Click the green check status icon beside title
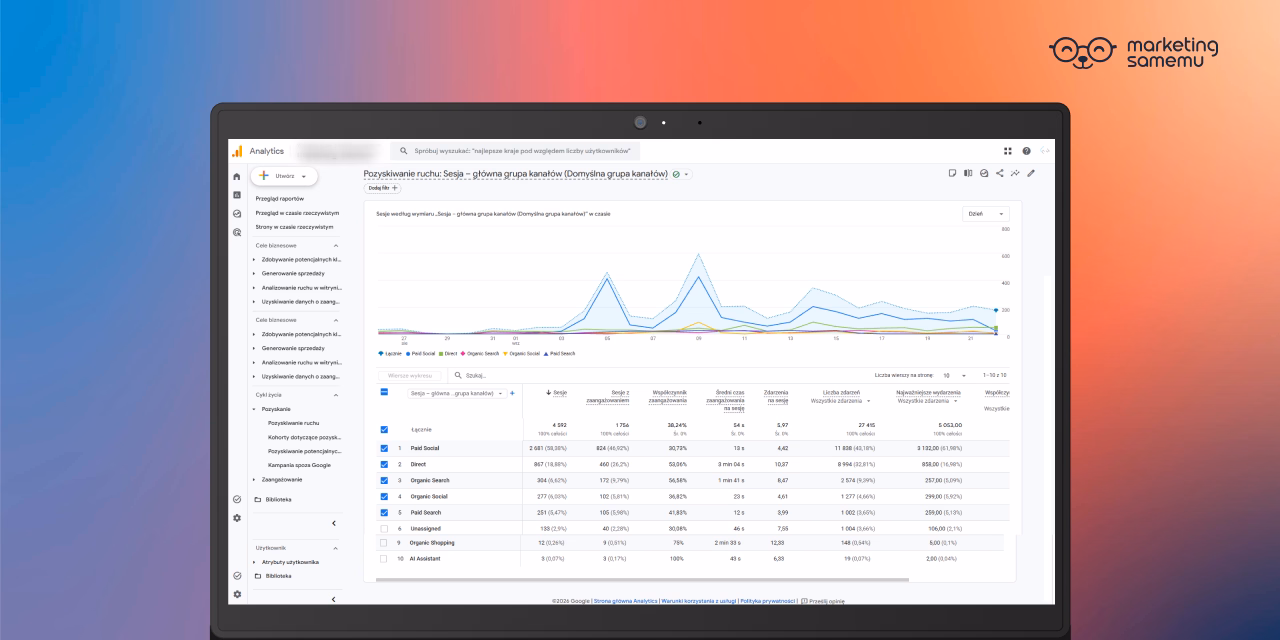The image size is (1280, 640). tap(677, 174)
